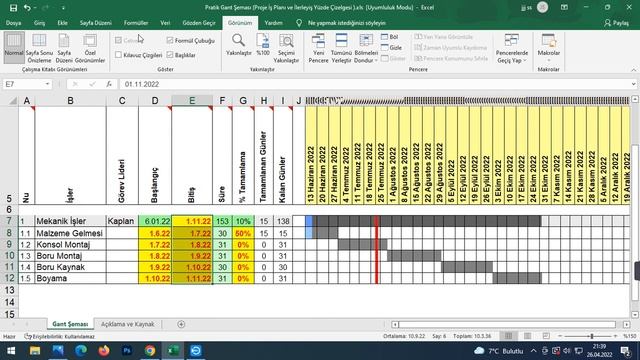Viewport: 640px width, 360px height.
Task: Click horizontal scrollbar right arrow
Action: point(627,324)
